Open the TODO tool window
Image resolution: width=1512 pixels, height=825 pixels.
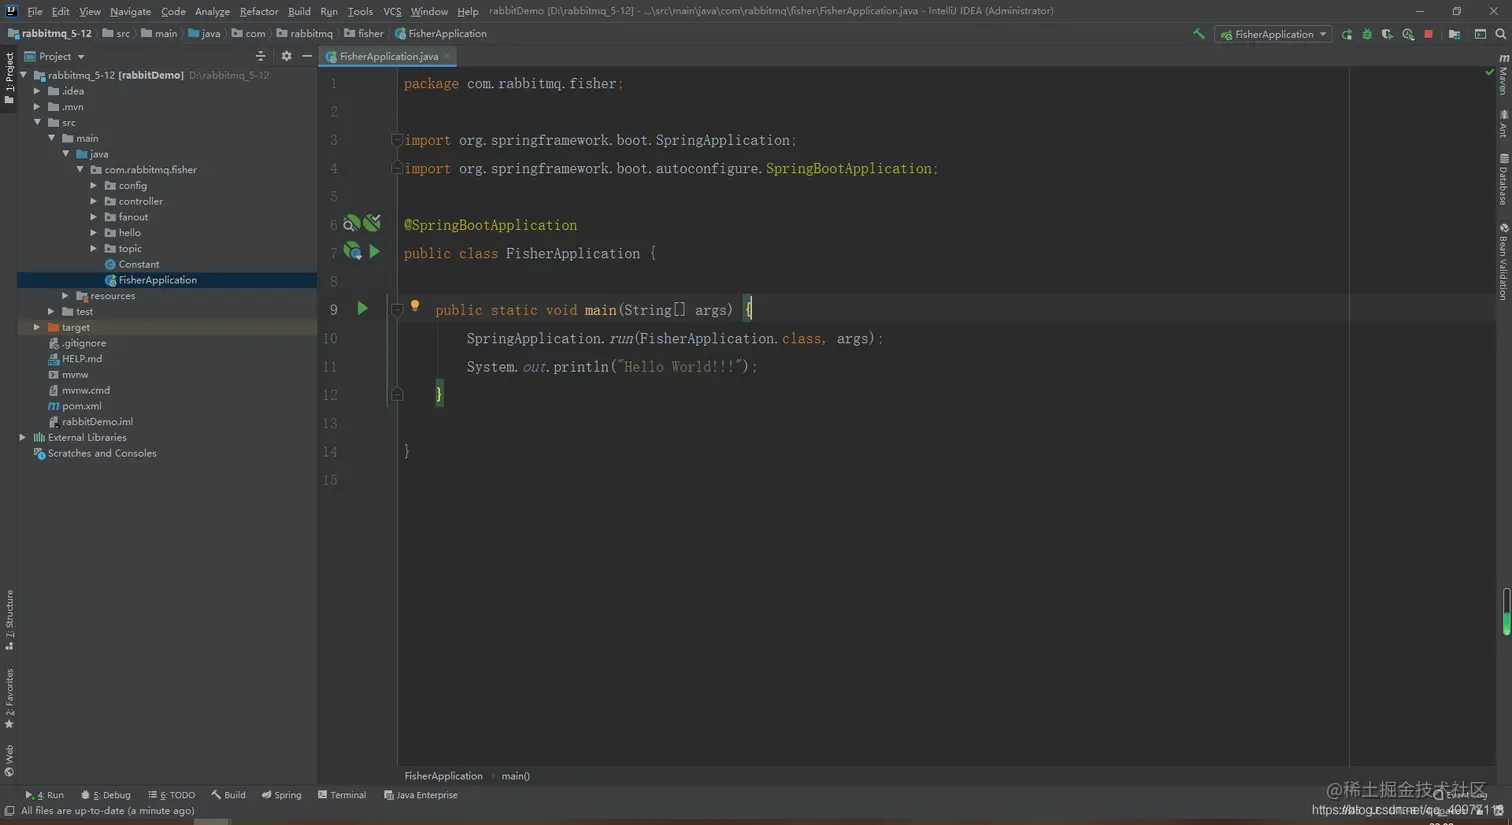click(x=172, y=795)
